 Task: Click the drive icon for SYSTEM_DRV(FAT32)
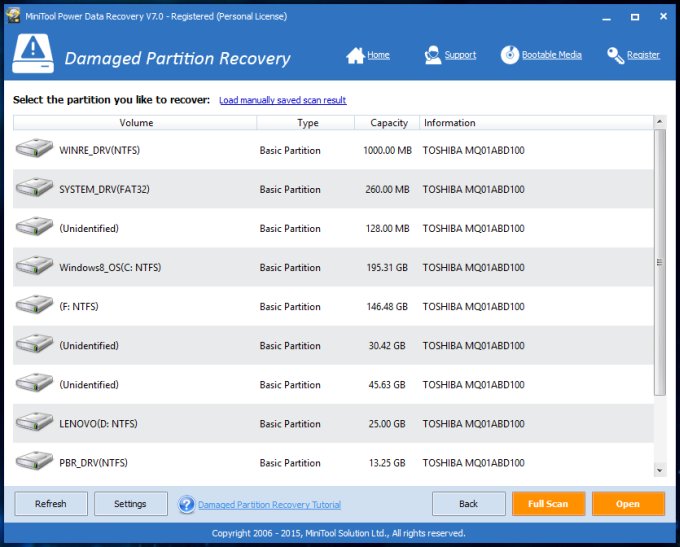[x=34, y=187]
